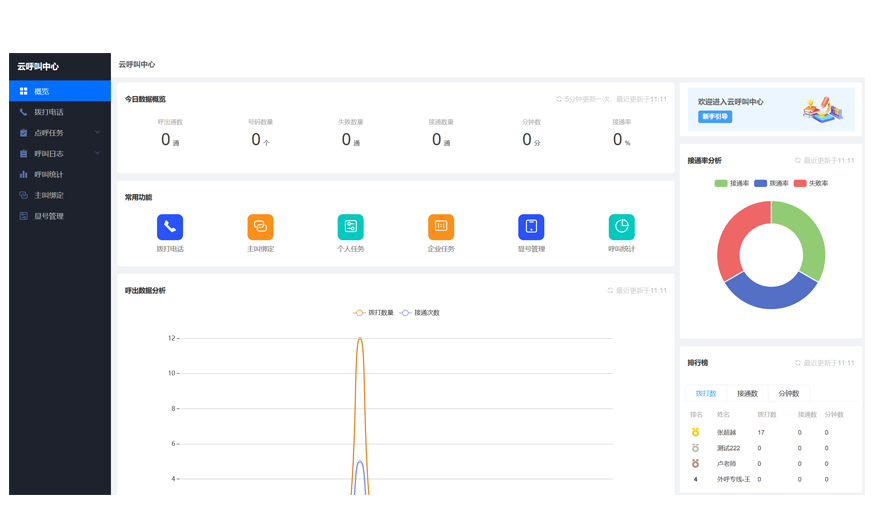Select 概览 in the sidebar menu
The image size is (882, 531).
point(60,91)
